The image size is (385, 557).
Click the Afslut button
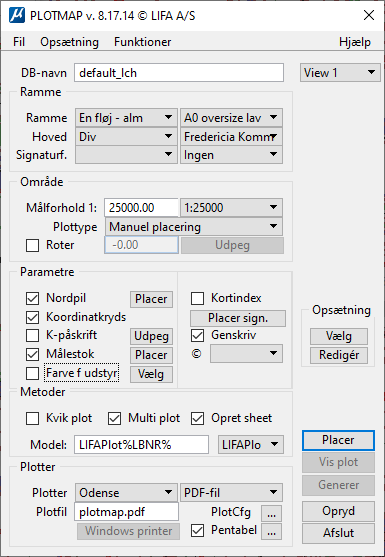338,533
